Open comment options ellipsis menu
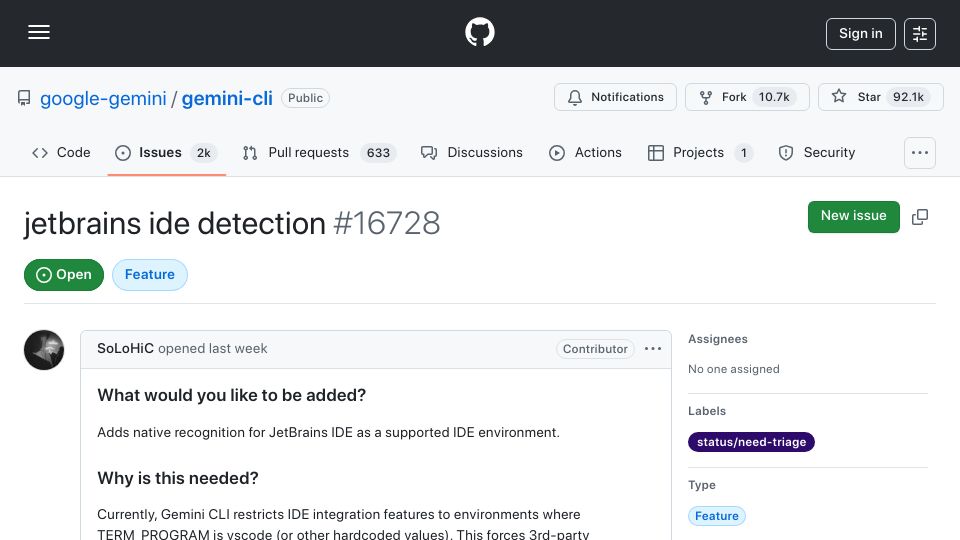960x540 pixels. click(653, 348)
